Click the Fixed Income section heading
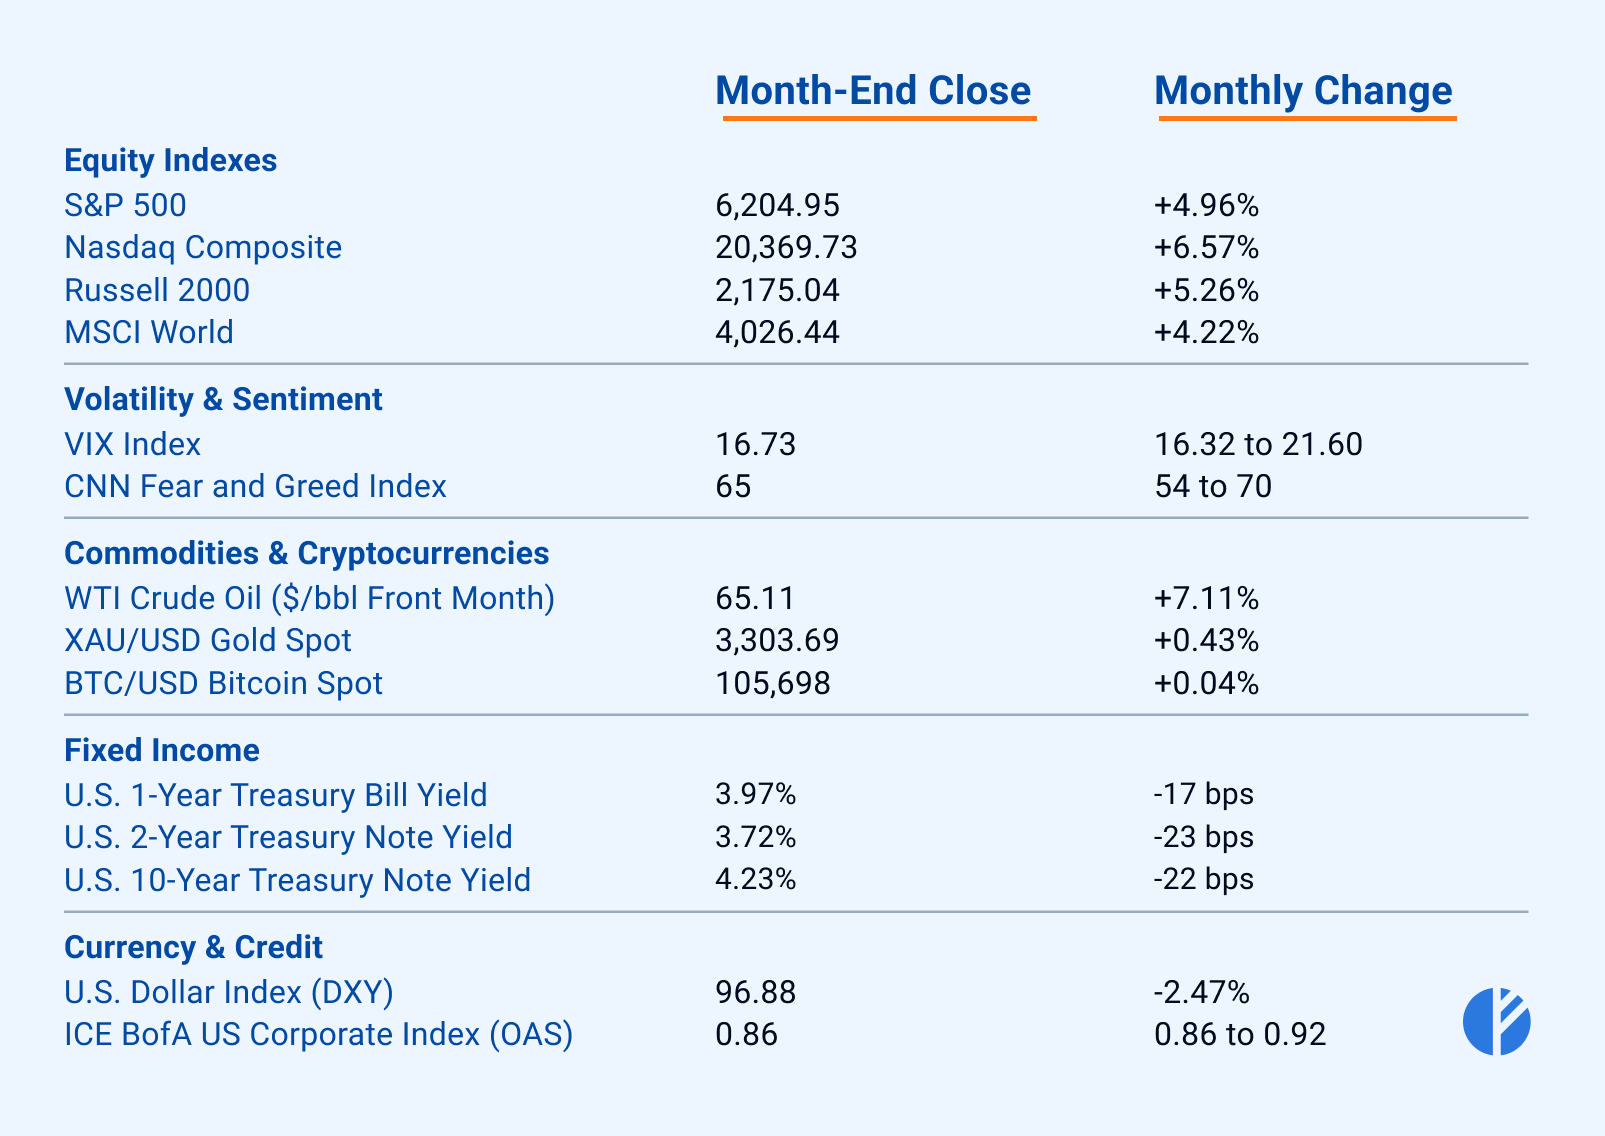The image size is (1605, 1136). [x=162, y=750]
